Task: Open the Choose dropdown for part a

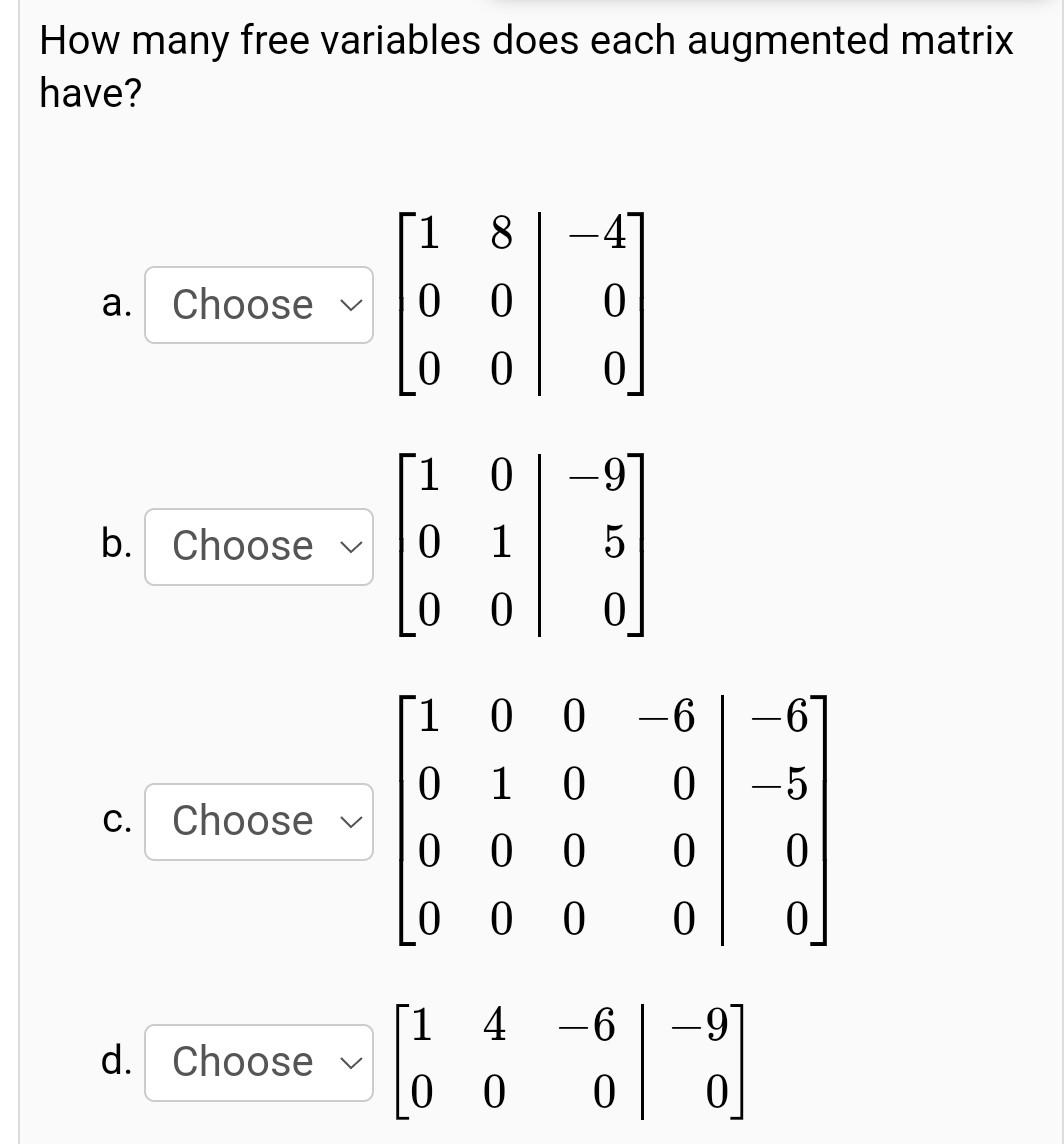Action: [258, 304]
